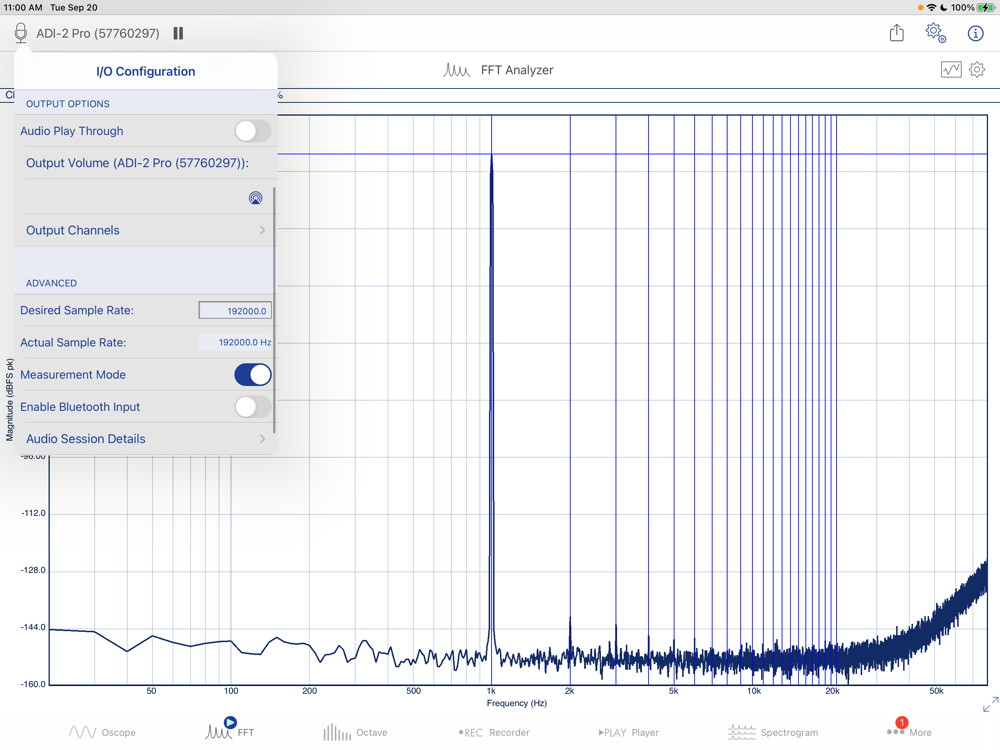Toggle Enable Bluetooth Input switch
The width and height of the screenshot is (1000, 750).
click(252, 407)
